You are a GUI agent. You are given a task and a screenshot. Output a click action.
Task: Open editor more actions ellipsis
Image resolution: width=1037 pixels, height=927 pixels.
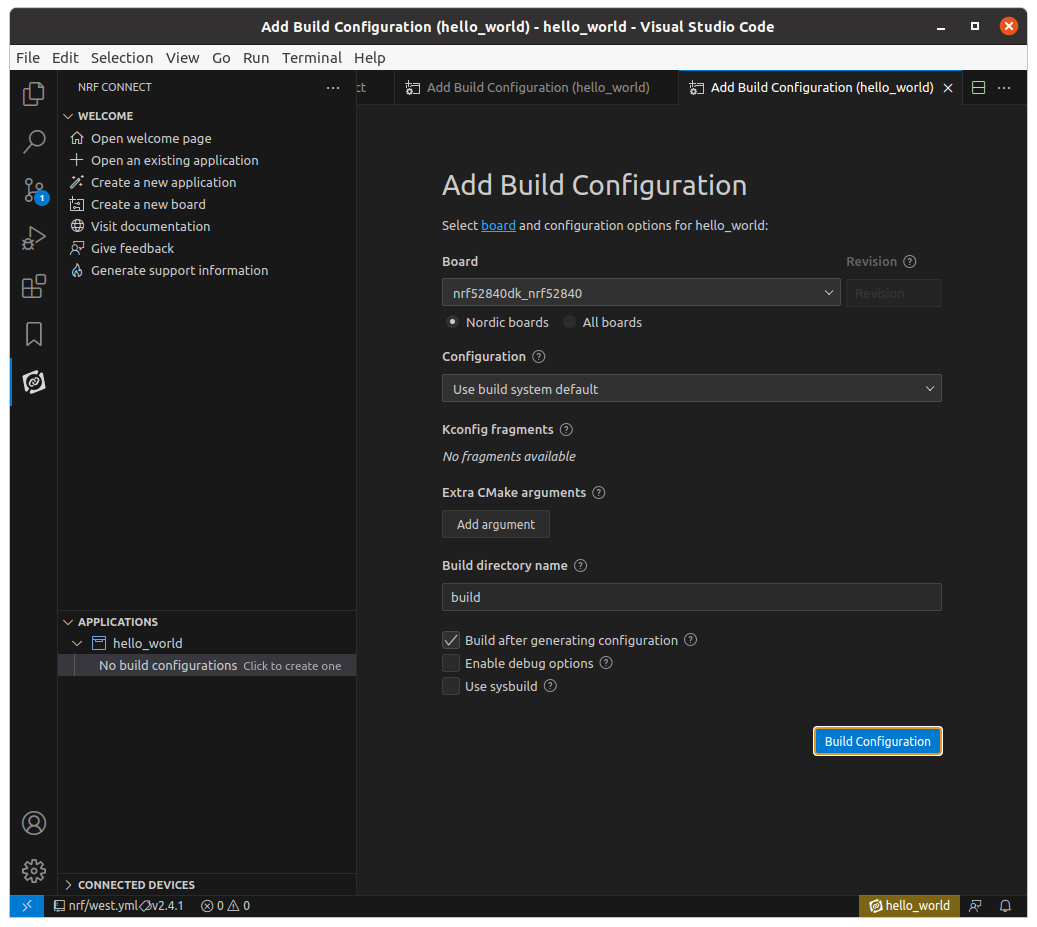[1004, 87]
